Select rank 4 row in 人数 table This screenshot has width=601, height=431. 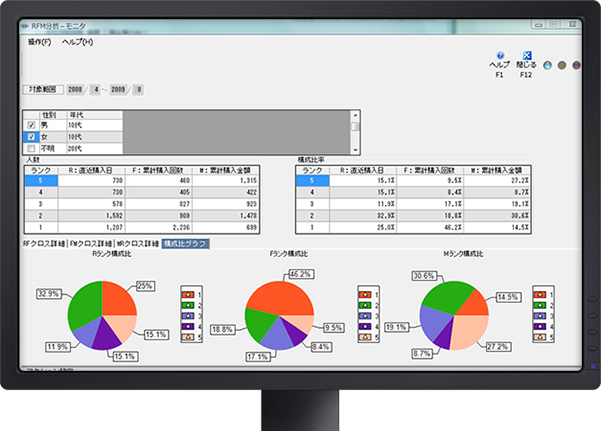pos(142,192)
